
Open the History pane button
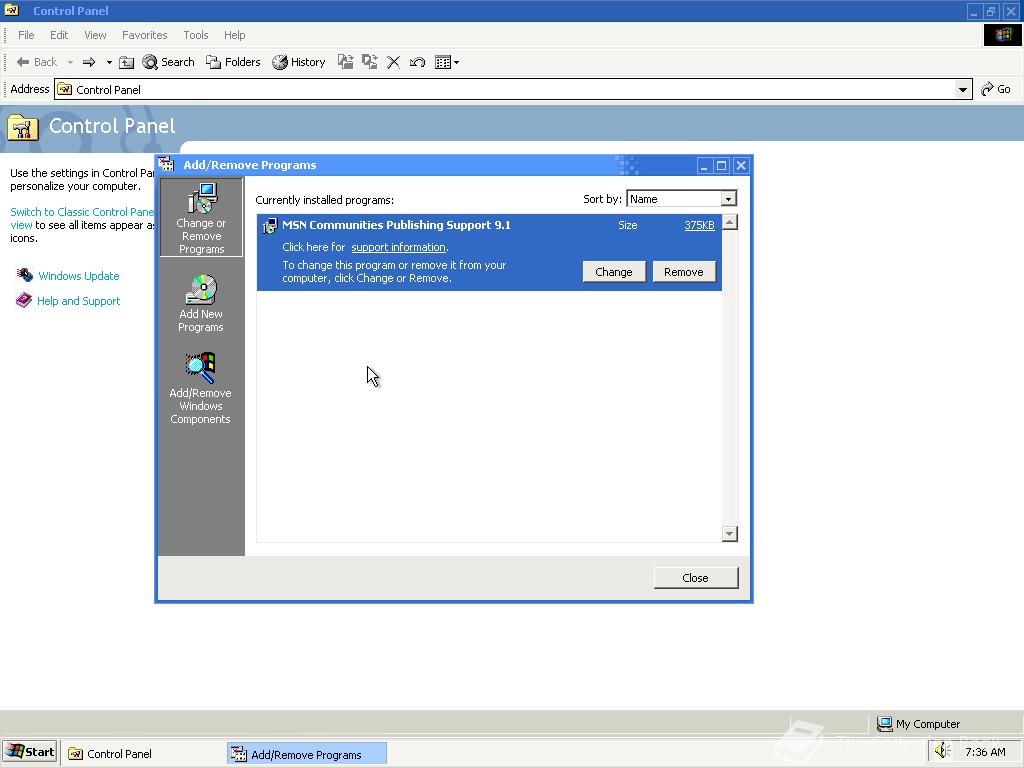pyautogui.click(x=299, y=62)
